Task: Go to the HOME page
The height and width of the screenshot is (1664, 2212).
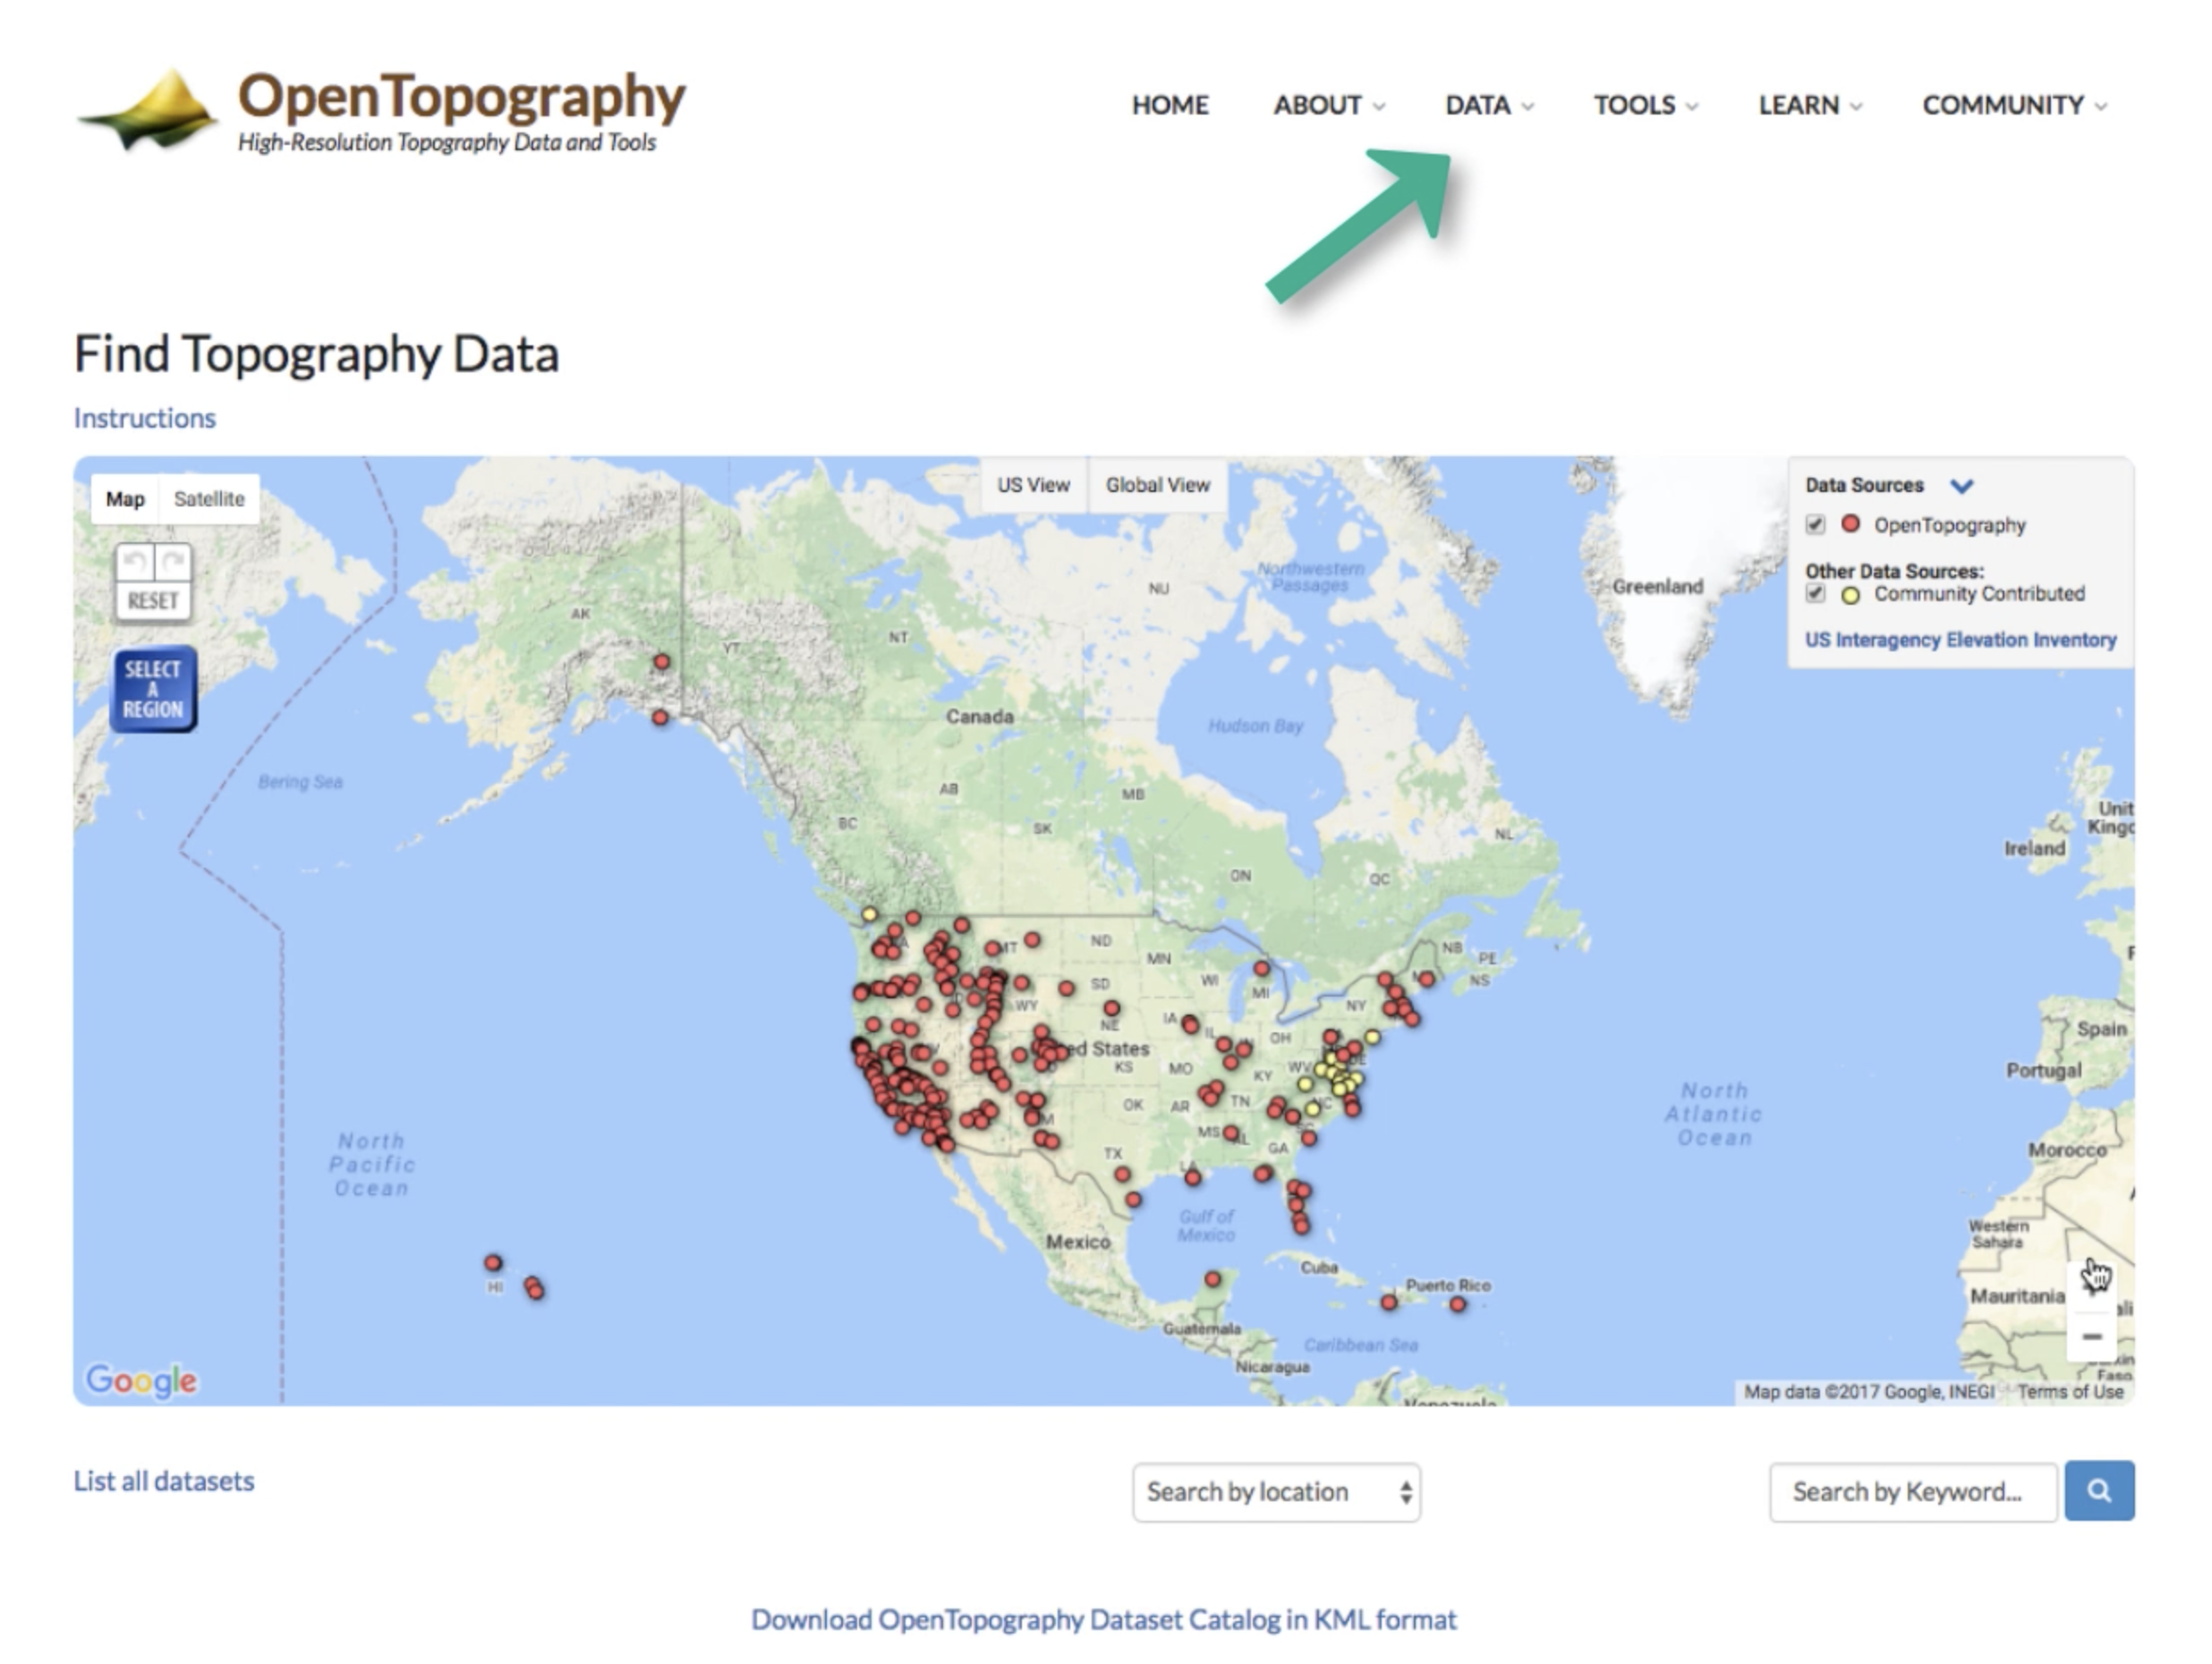Action: click(1170, 105)
